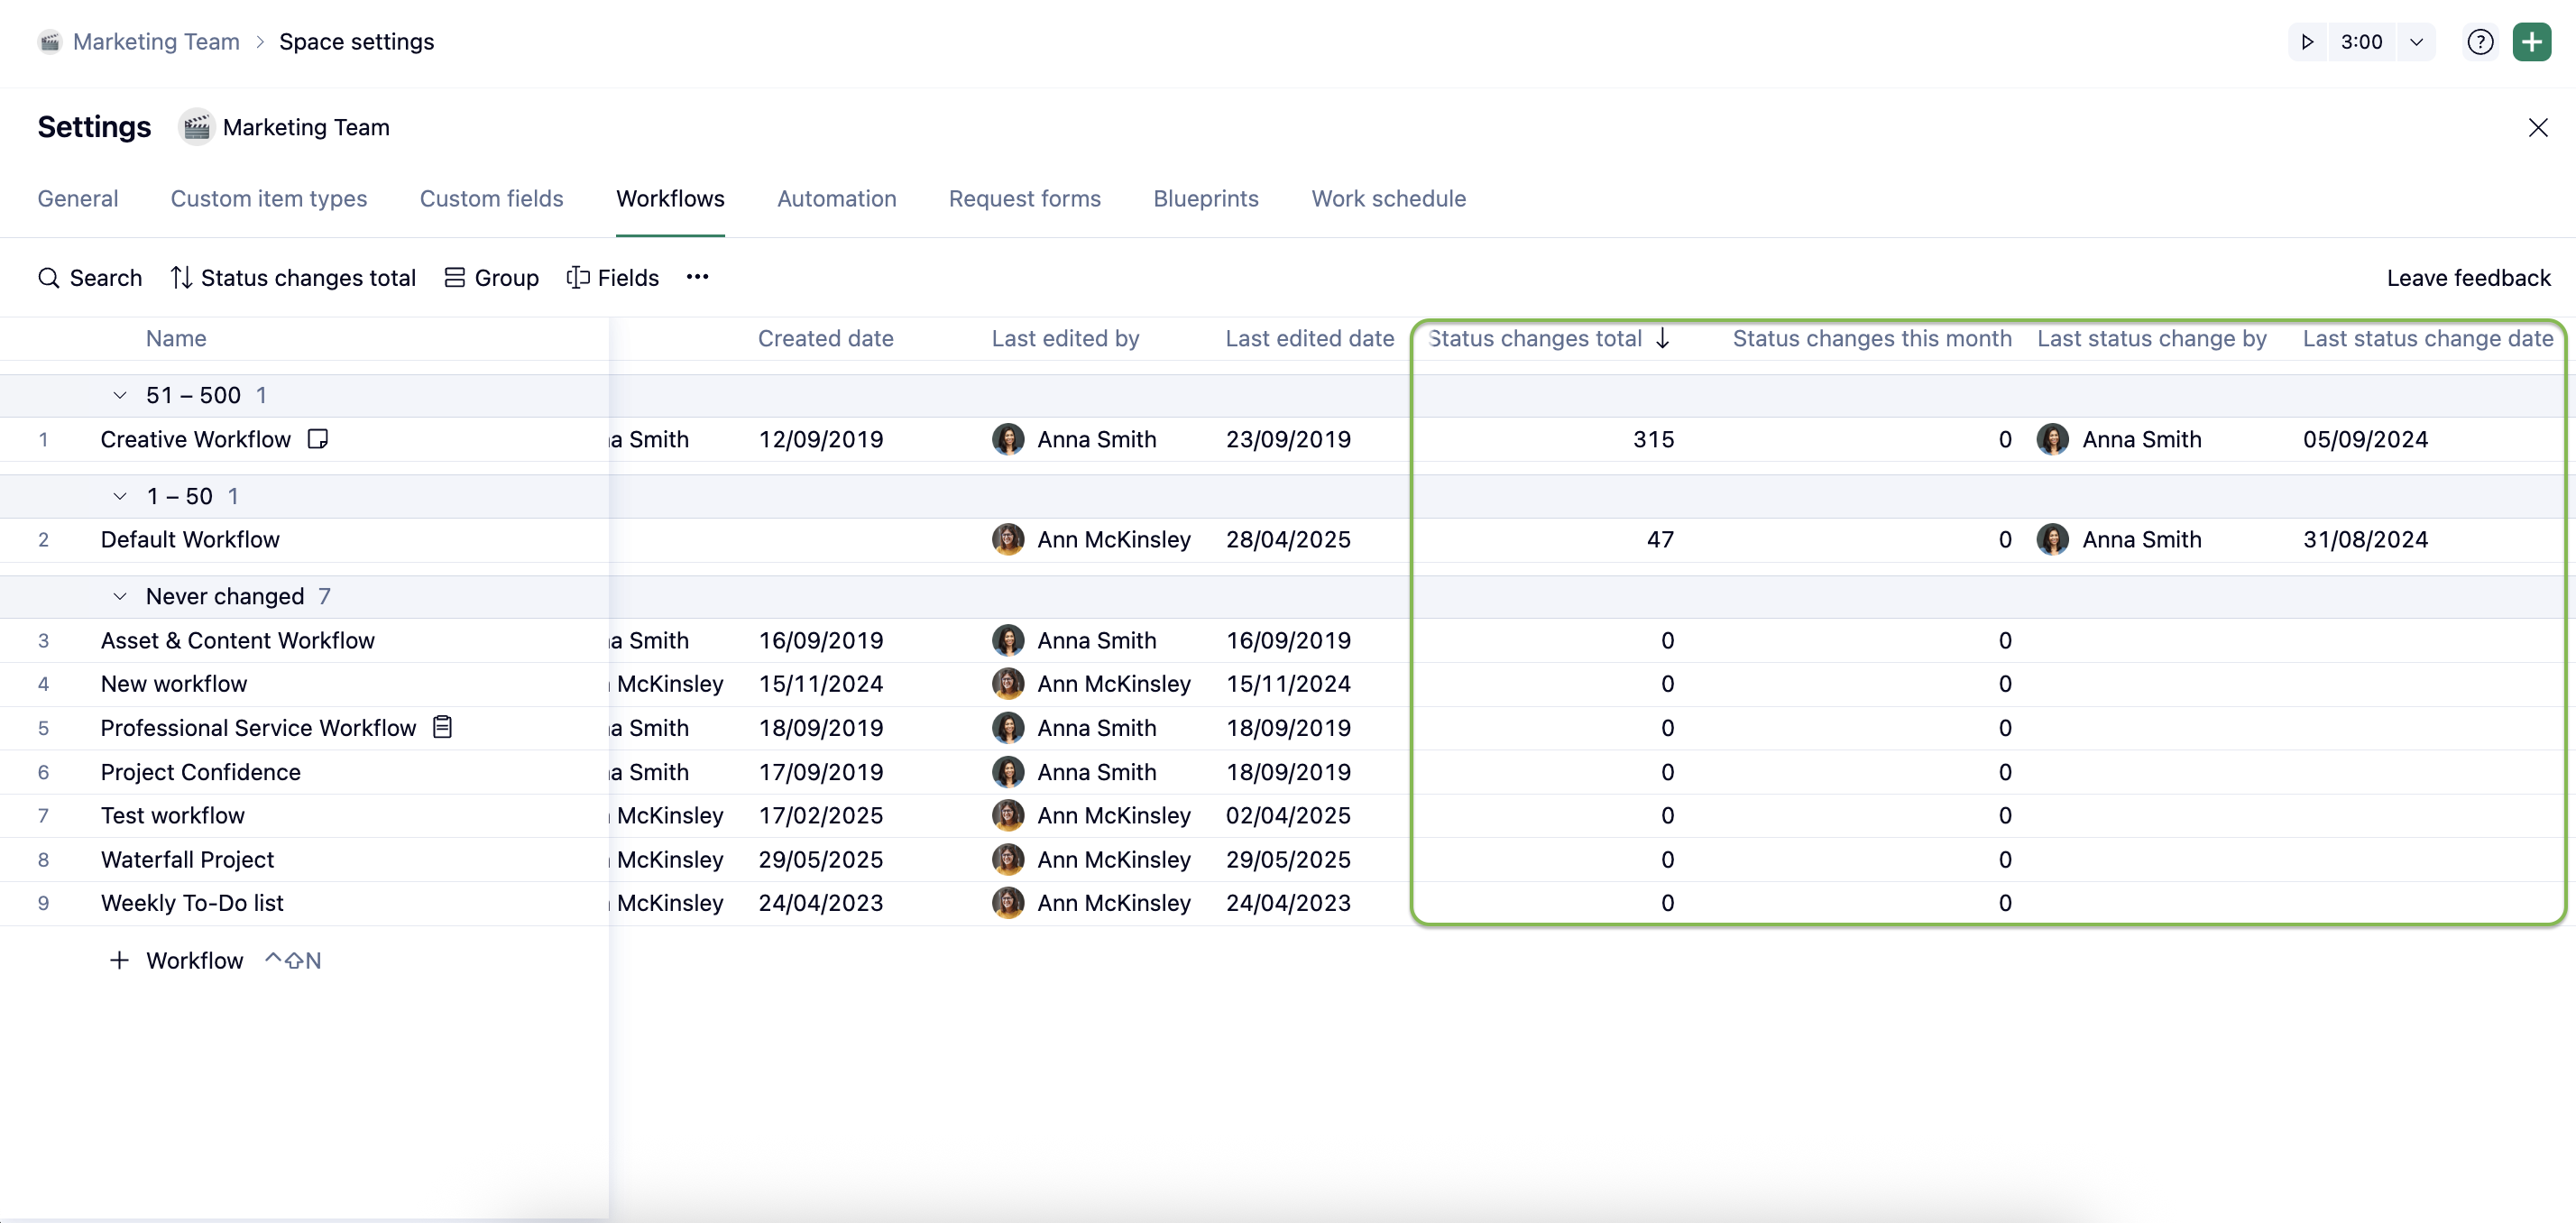The image size is (2576, 1223).
Task: Click the help question mark icon
Action: pos(2480,42)
